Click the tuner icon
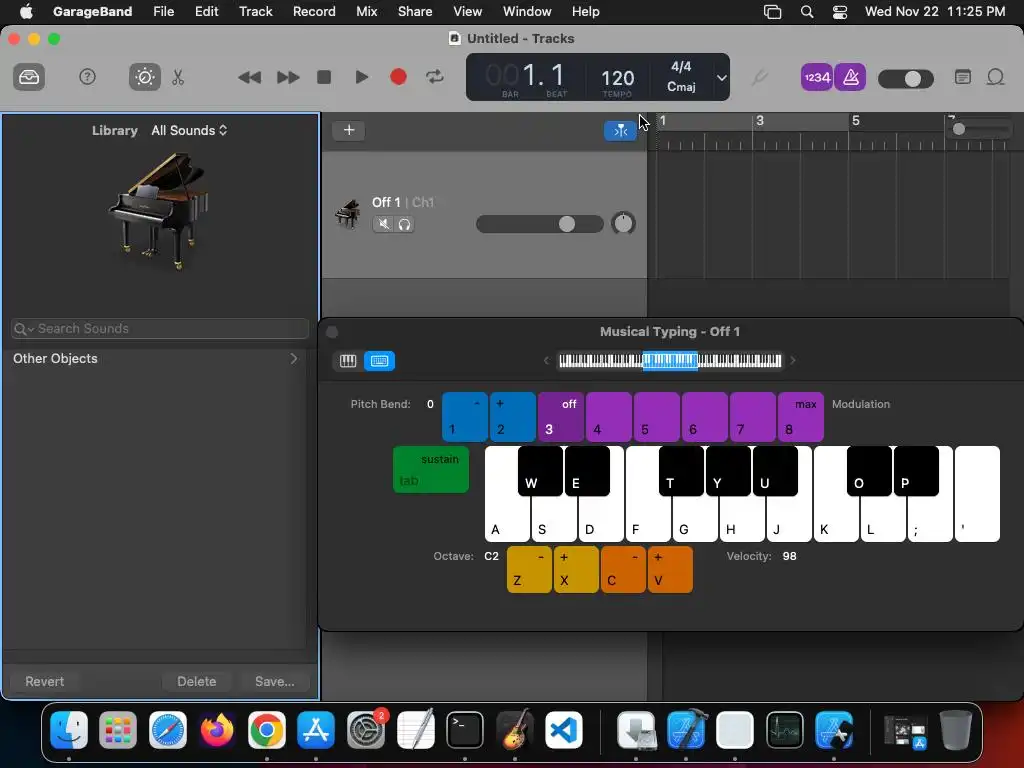The width and height of the screenshot is (1024, 768). (x=759, y=77)
